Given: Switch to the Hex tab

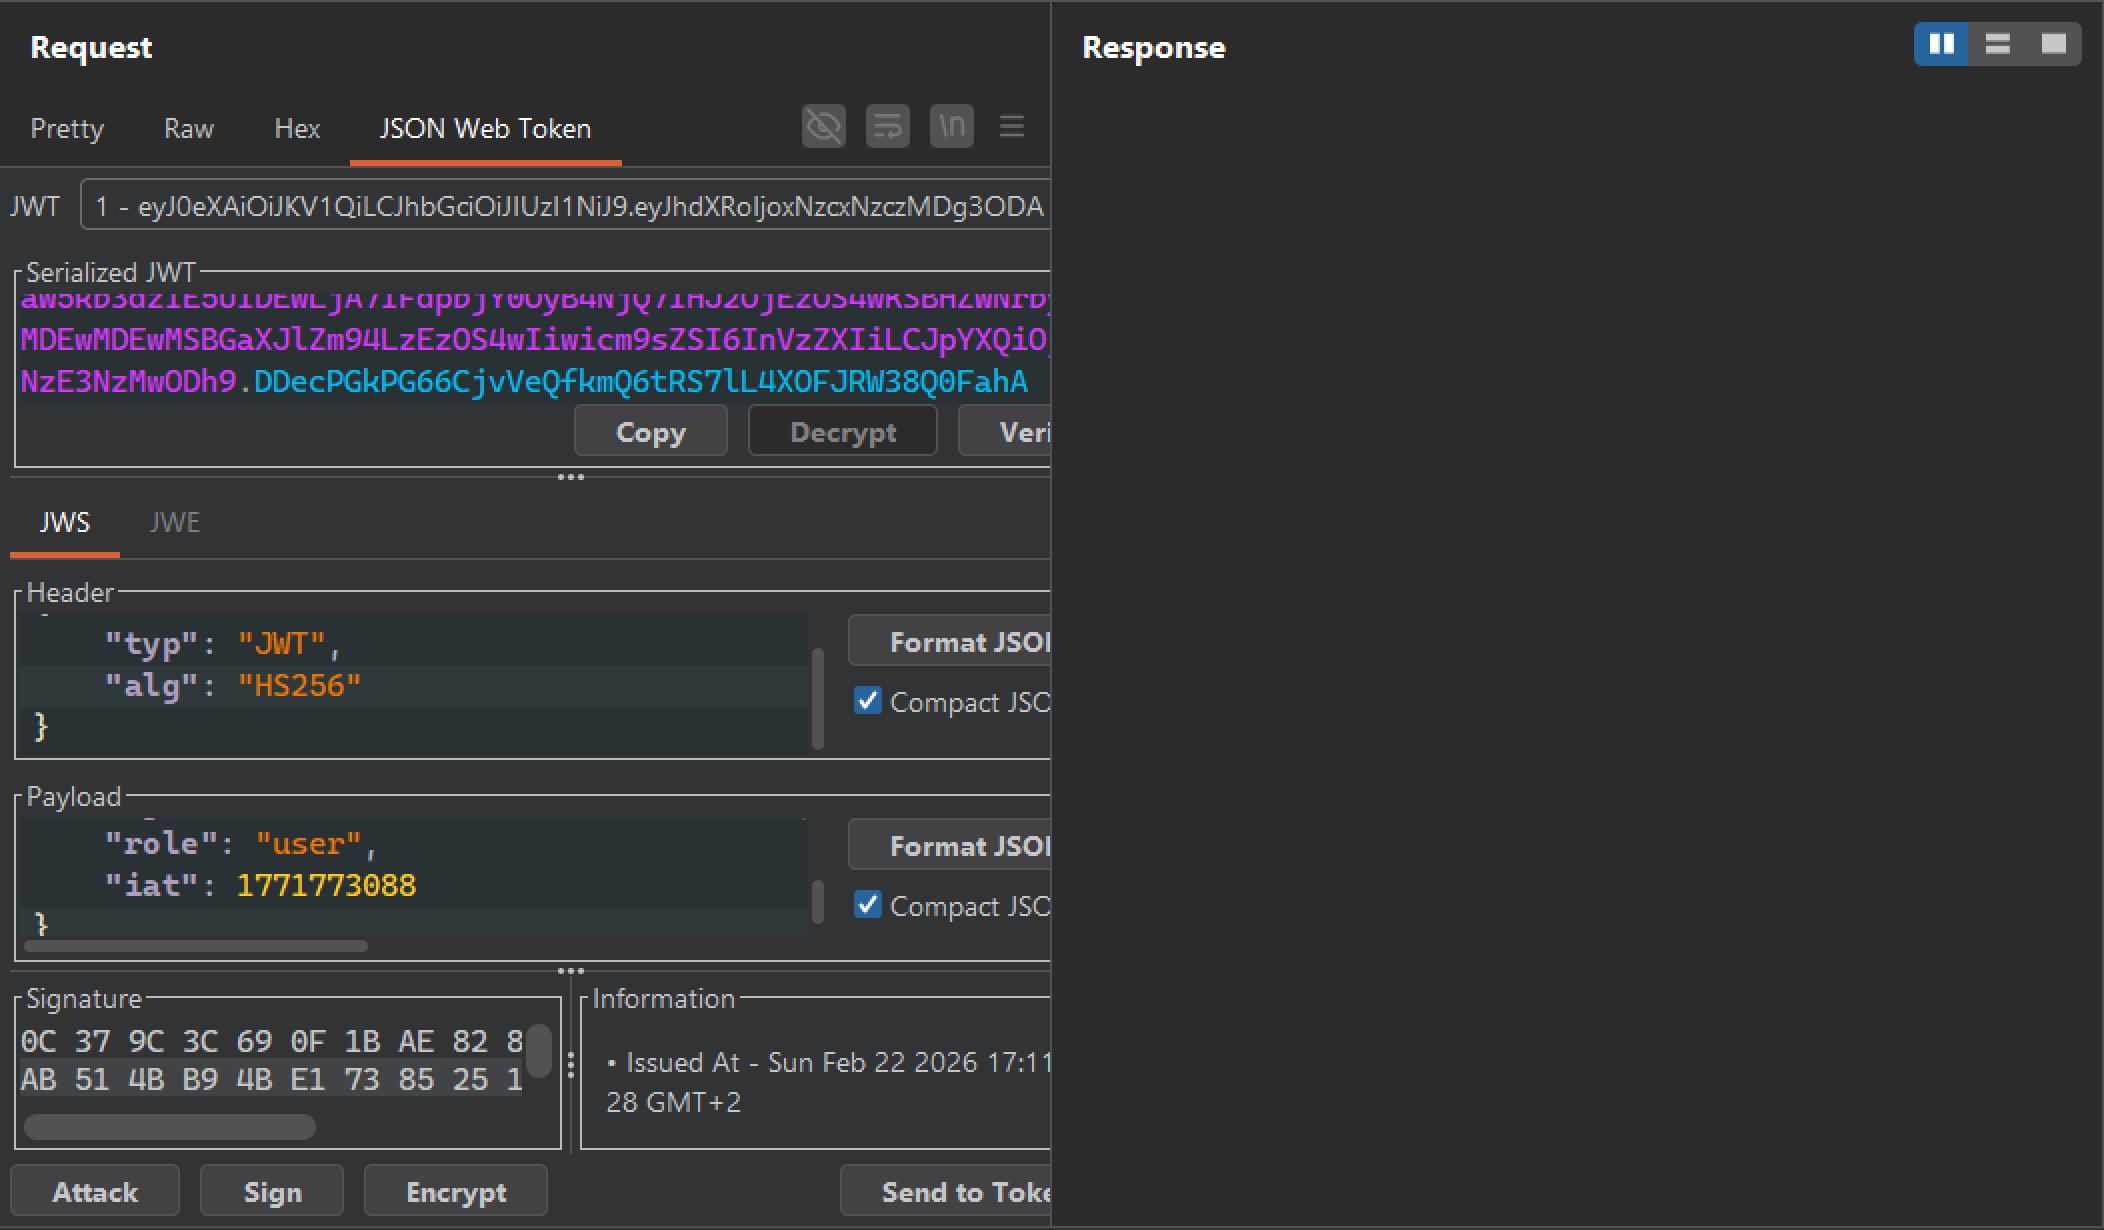Looking at the screenshot, I should pos(297,128).
